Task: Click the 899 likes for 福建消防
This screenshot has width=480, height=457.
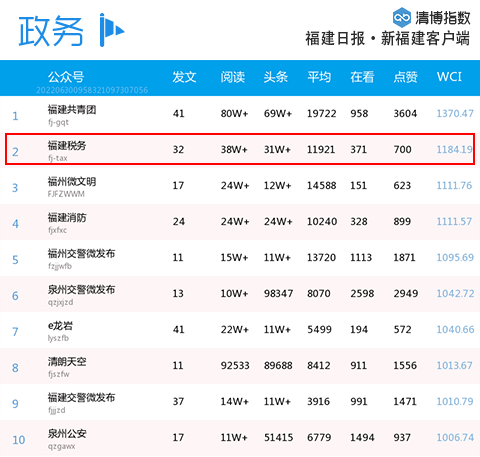Action: click(x=402, y=222)
